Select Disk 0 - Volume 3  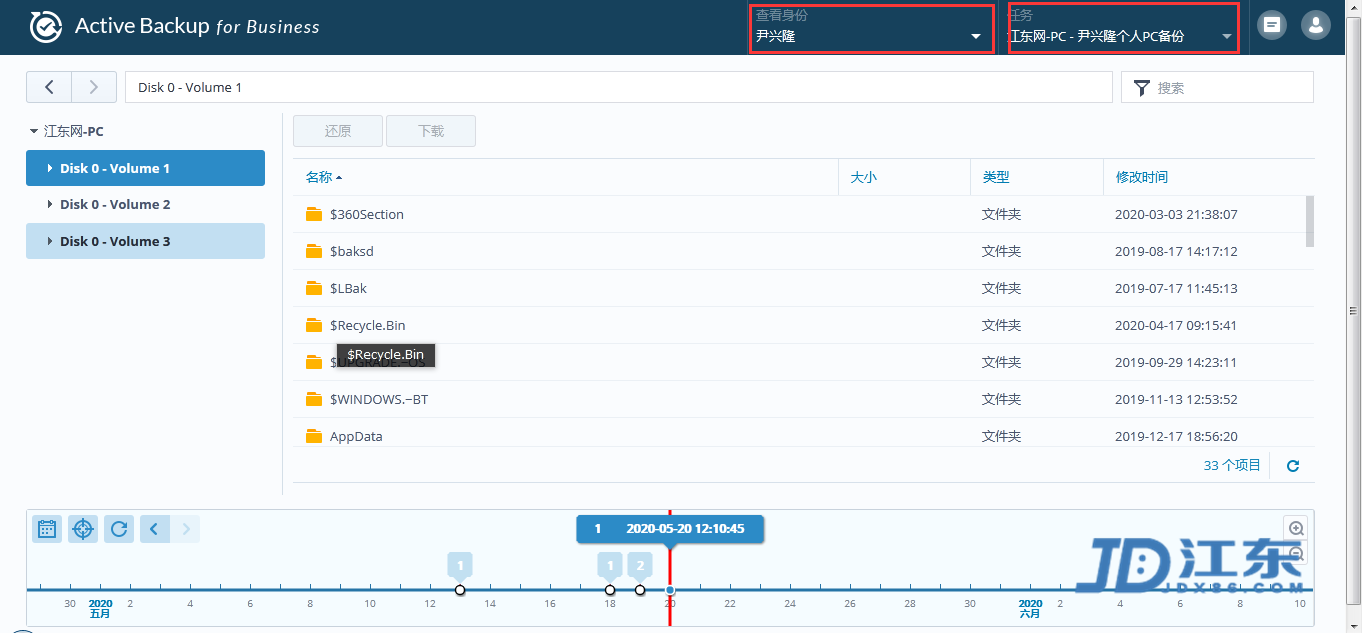(x=145, y=241)
